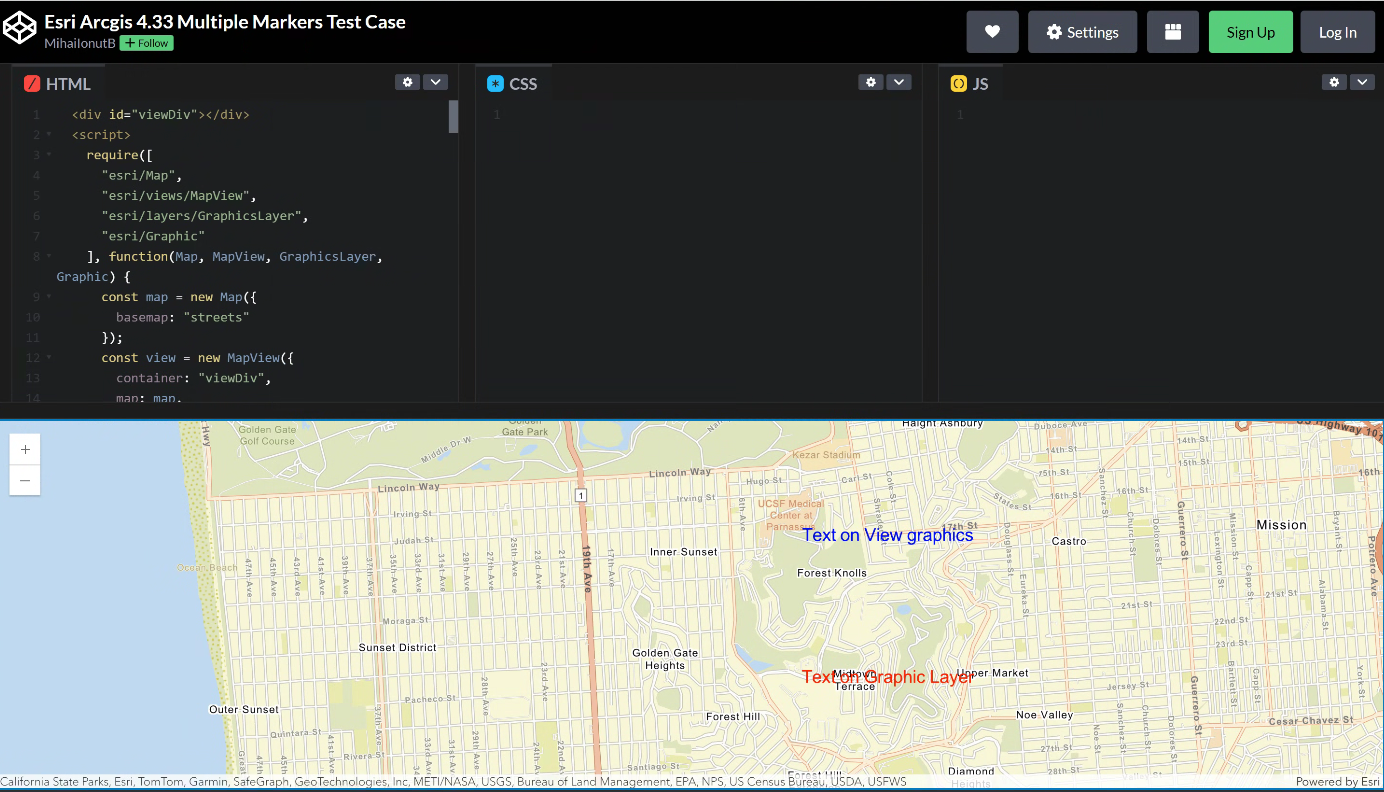The width and height of the screenshot is (1384, 792).
Task: Click the 'Kezar Stadium' map label
Action: coord(827,455)
